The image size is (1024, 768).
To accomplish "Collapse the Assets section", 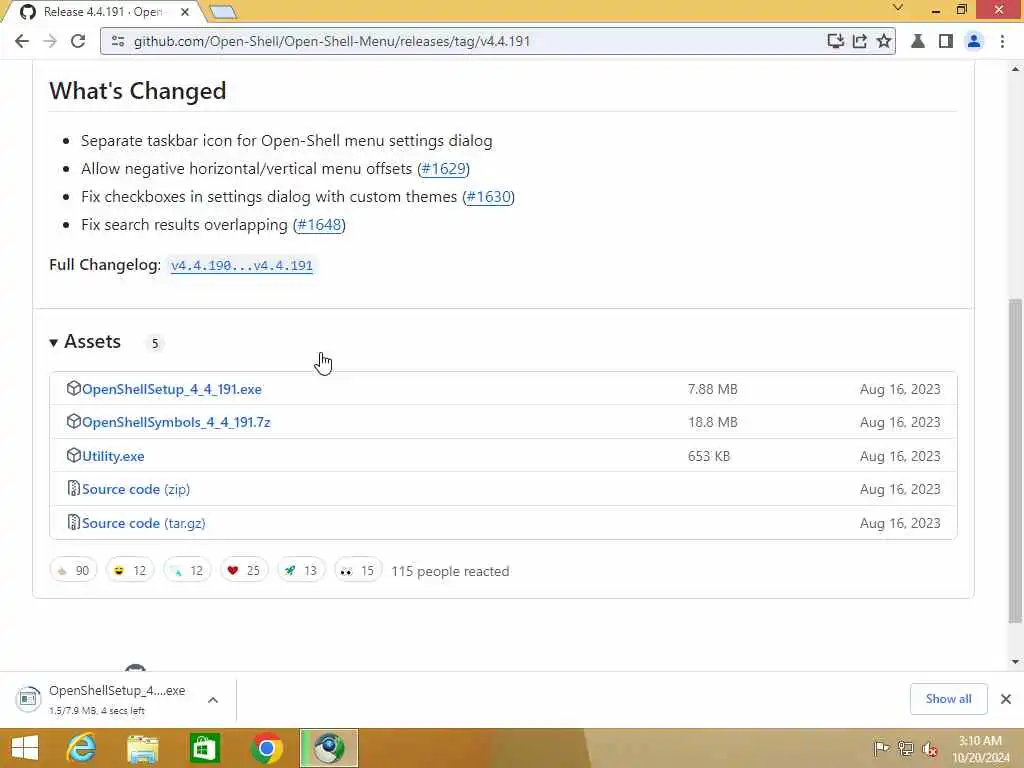I will tap(86, 342).
